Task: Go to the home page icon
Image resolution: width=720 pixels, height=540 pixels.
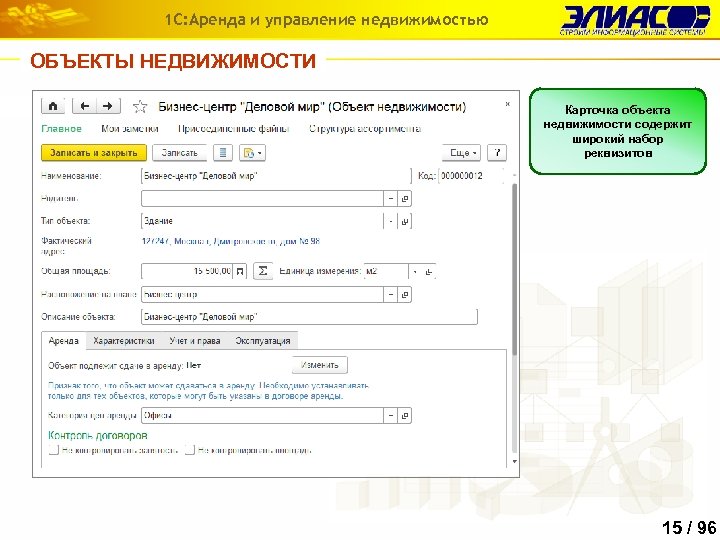Action: (x=53, y=106)
